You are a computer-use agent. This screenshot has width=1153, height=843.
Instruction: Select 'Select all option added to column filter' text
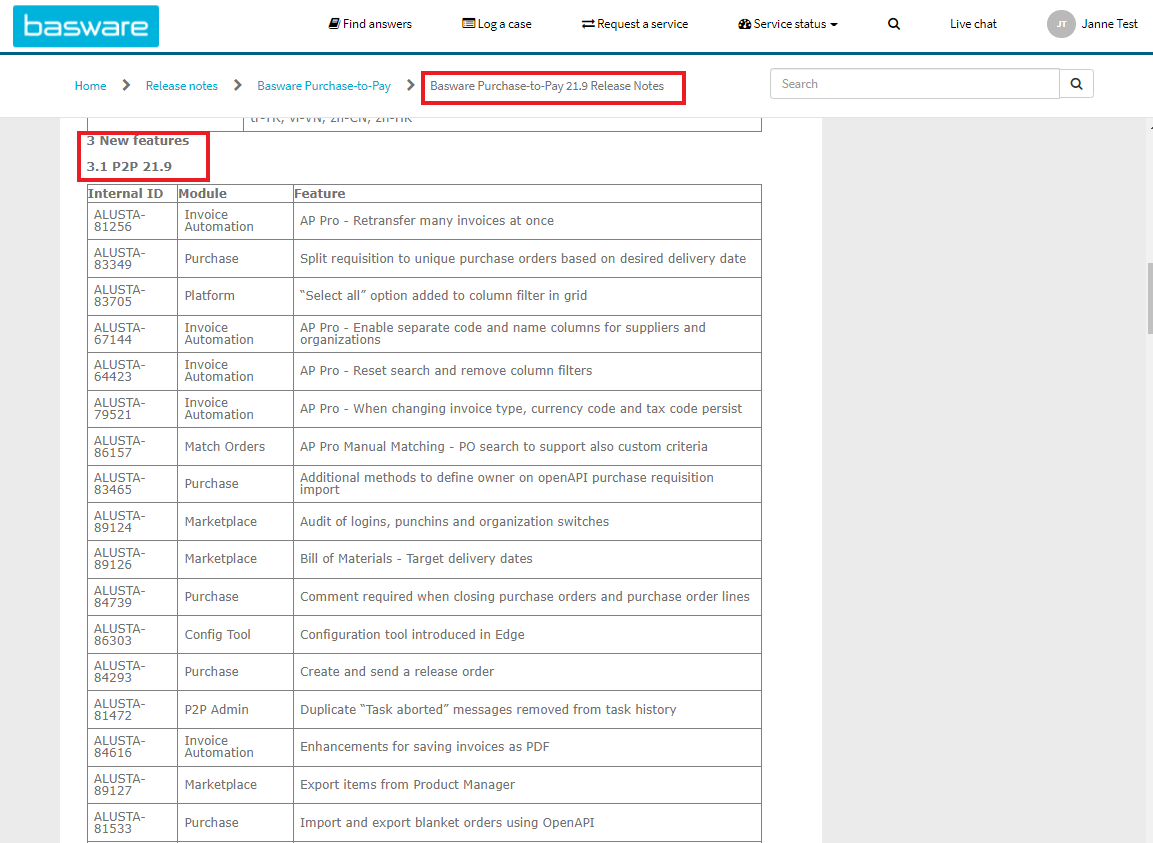443,296
